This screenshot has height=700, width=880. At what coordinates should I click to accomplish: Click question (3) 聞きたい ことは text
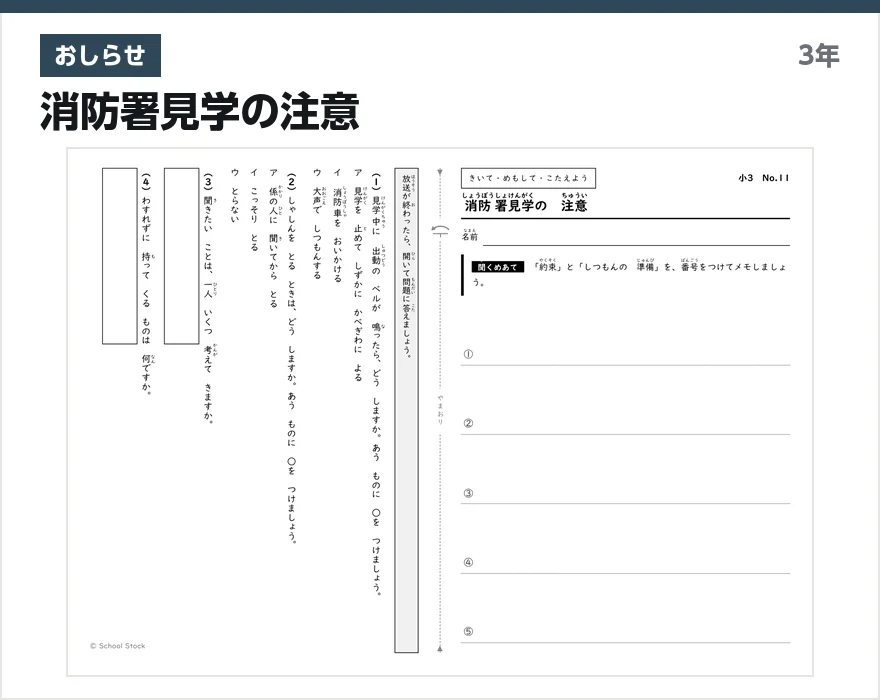point(208,299)
